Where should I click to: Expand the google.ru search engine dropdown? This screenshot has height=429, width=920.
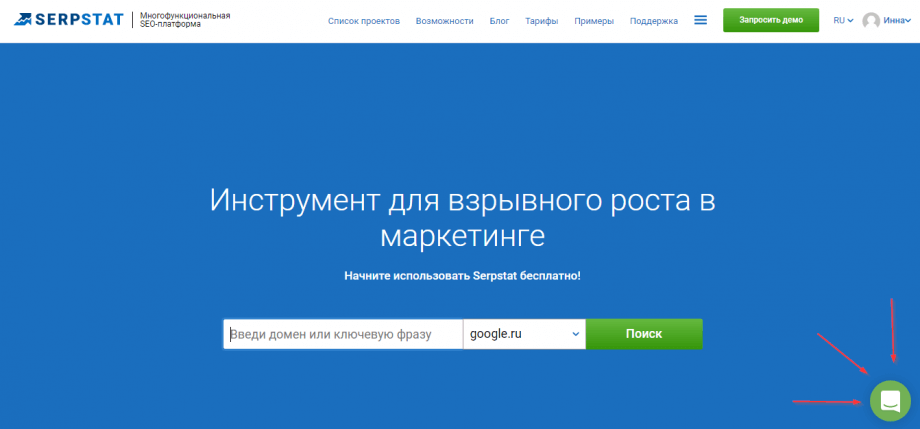(525, 334)
